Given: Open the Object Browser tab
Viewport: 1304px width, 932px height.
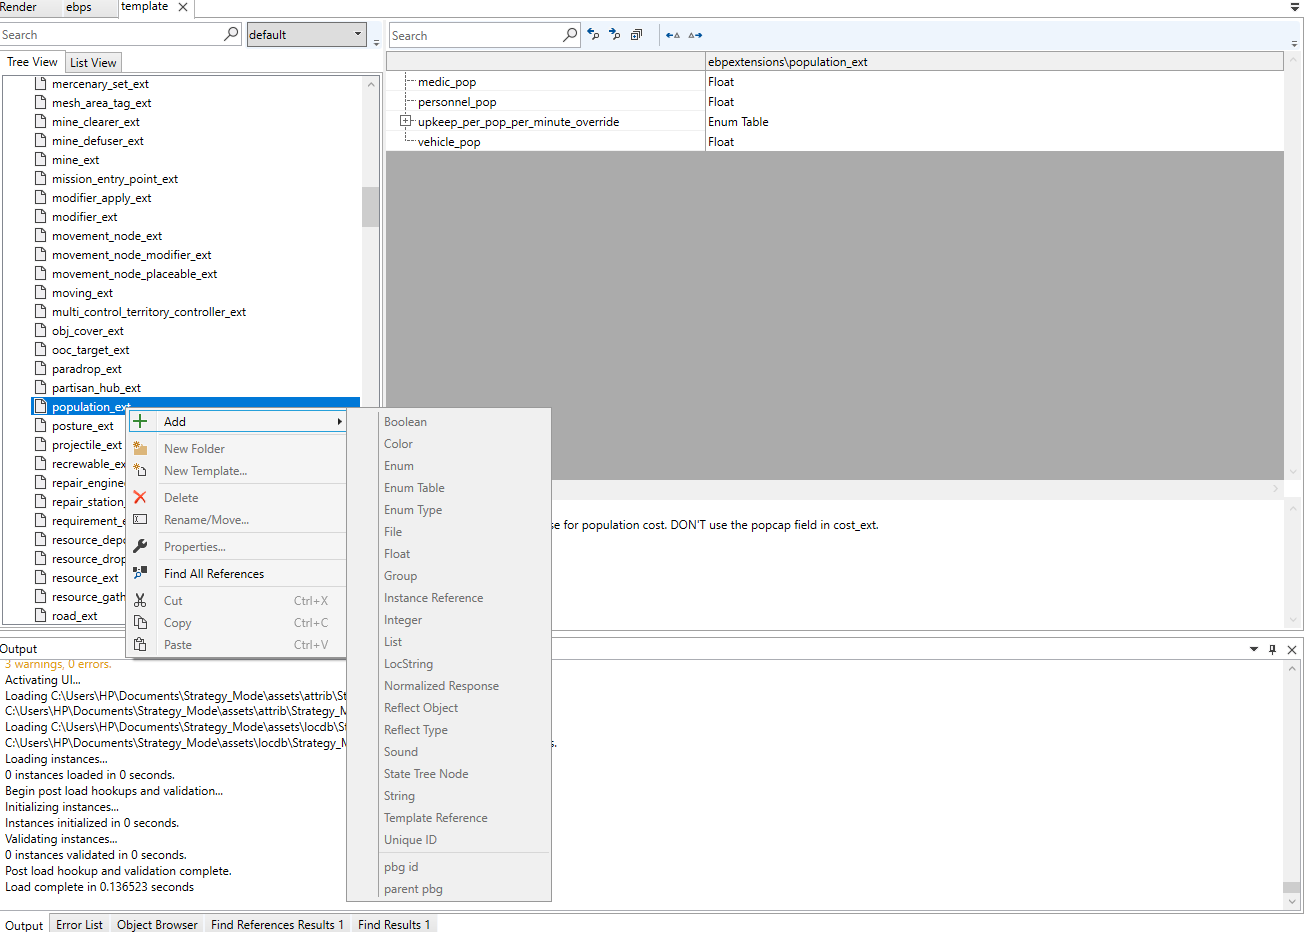Looking at the screenshot, I should tap(157, 924).
